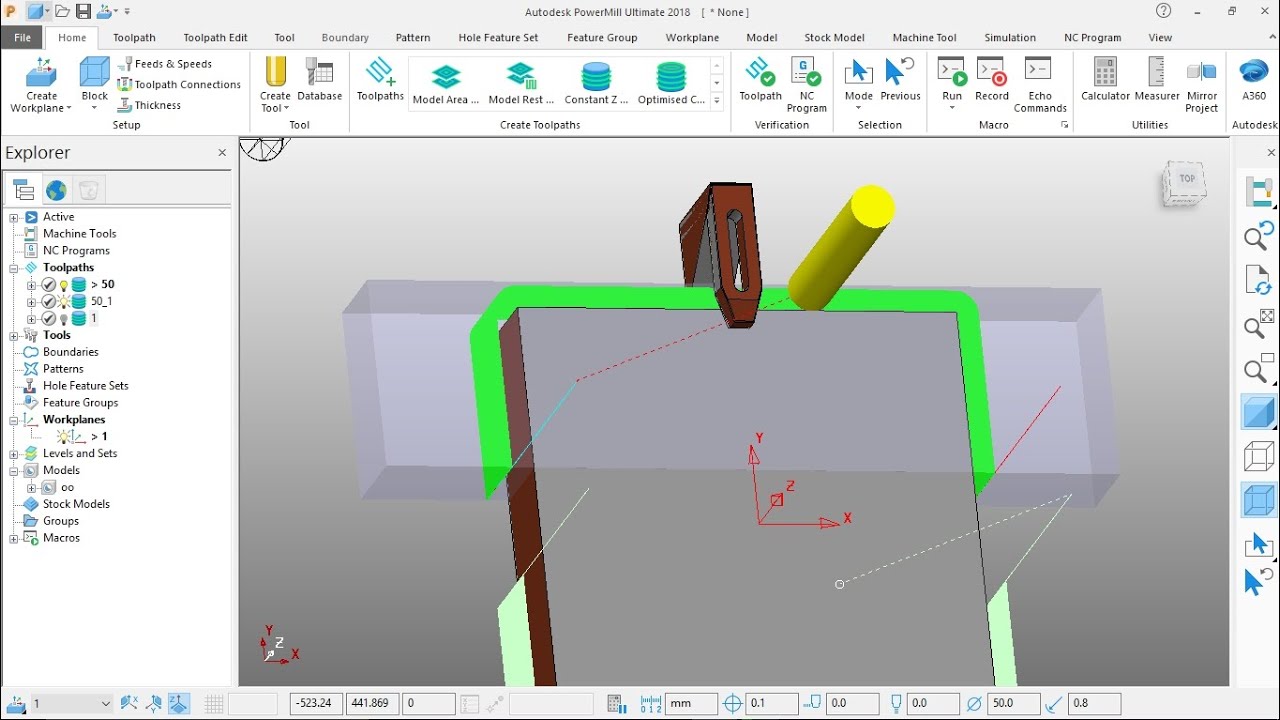The width and height of the screenshot is (1280, 720).
Task: Expand Levels and Sets node
Action: (14, 454)
